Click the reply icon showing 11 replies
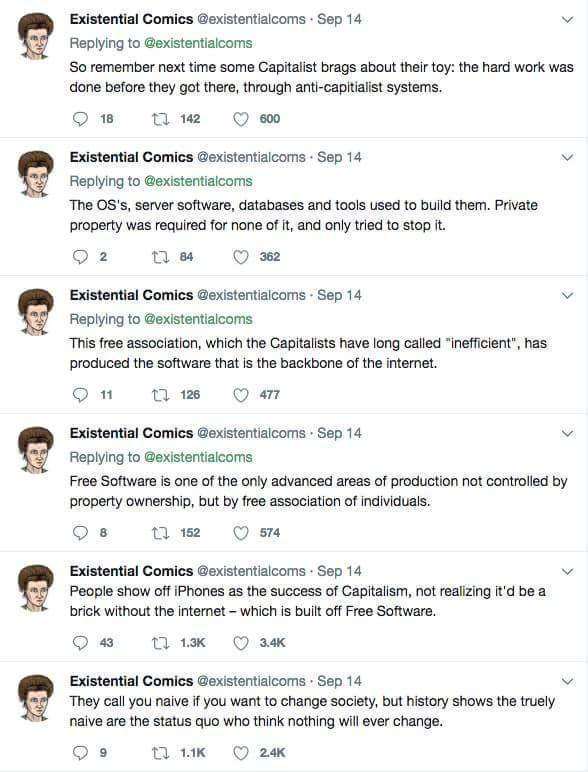This screenshot has height=772, width=588. point(80,394)
